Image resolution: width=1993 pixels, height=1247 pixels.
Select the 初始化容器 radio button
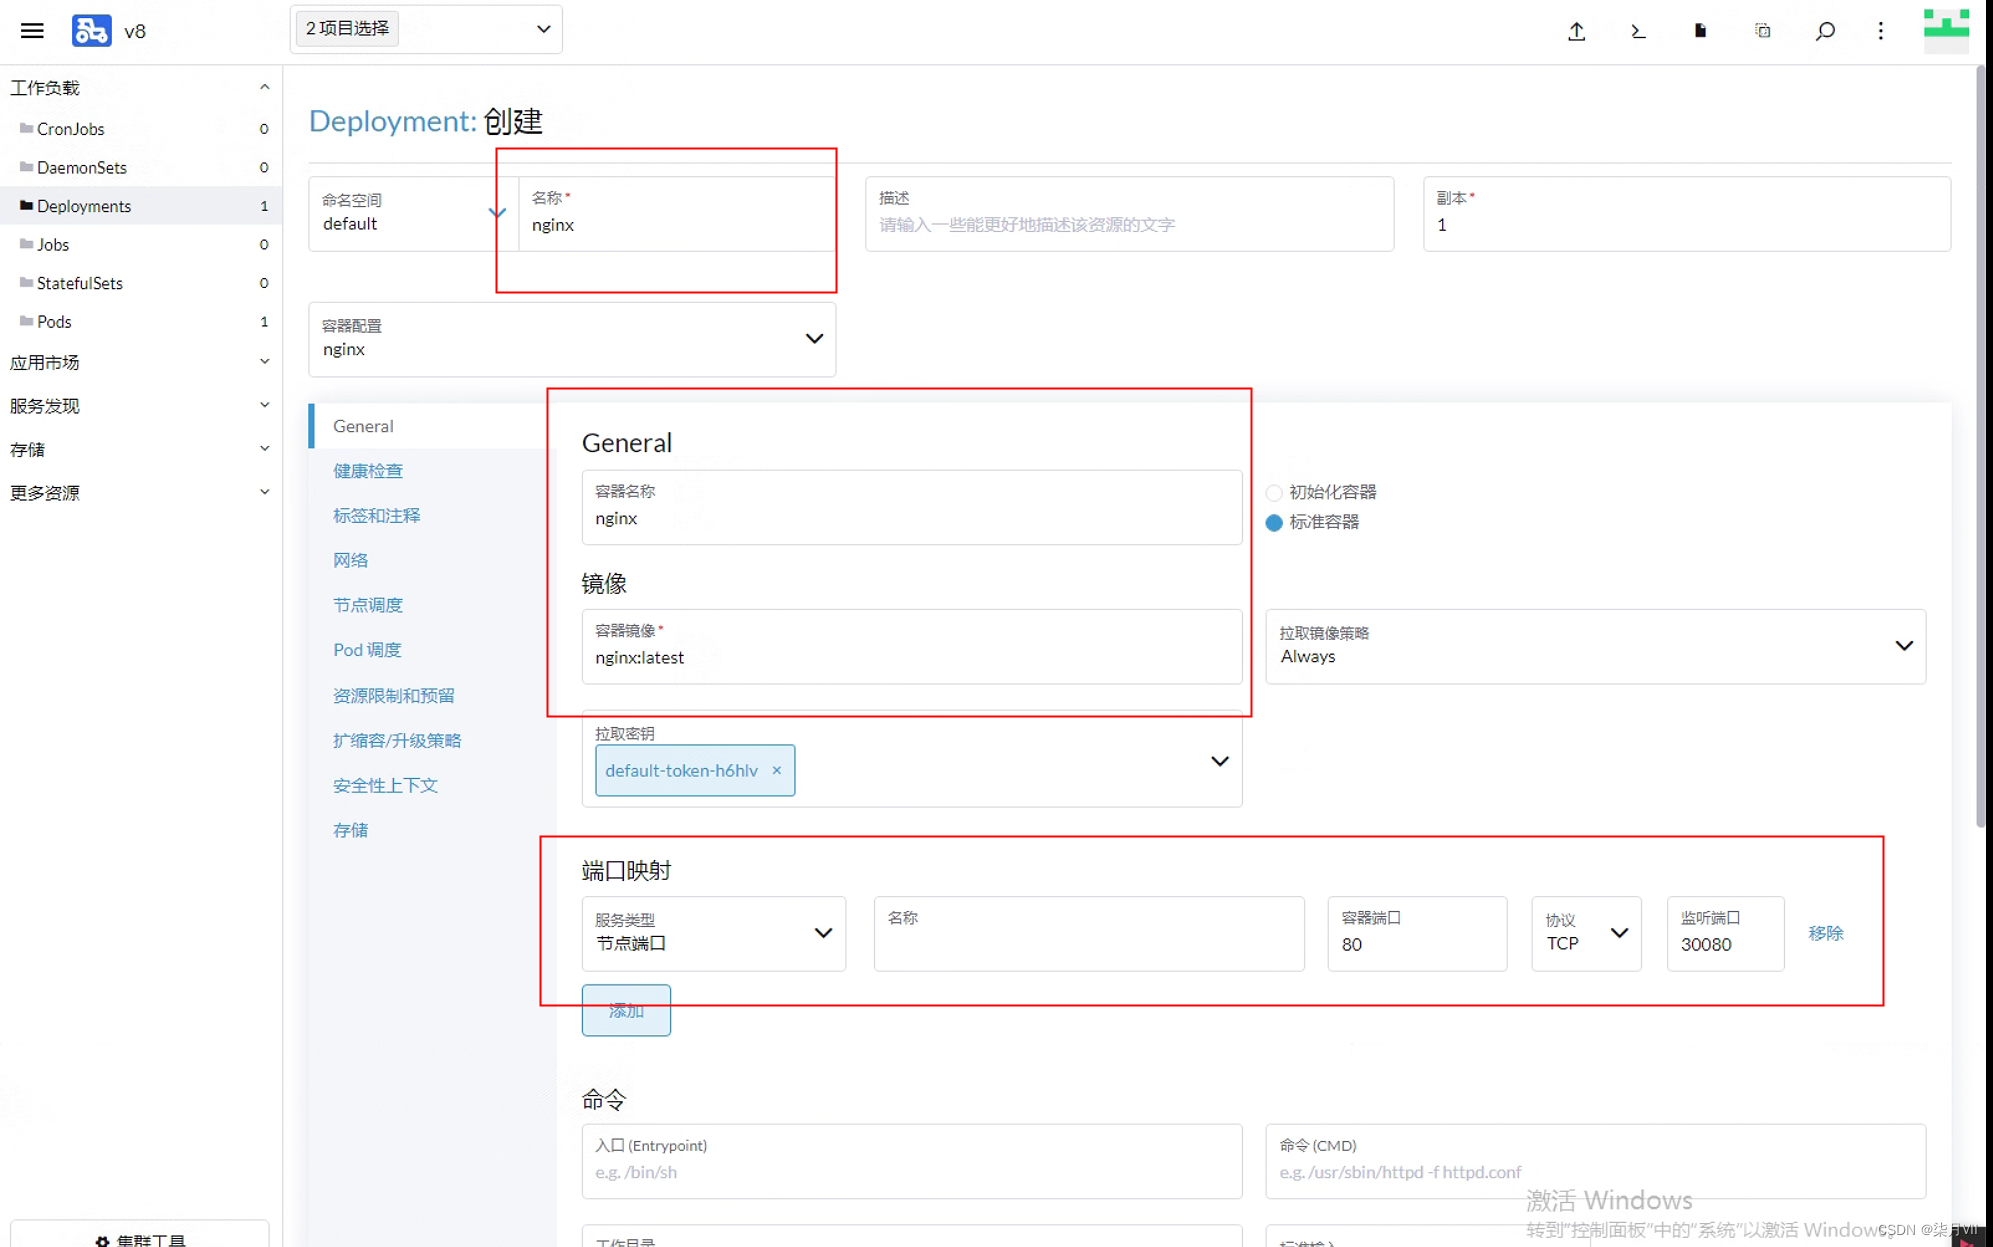1273,492
